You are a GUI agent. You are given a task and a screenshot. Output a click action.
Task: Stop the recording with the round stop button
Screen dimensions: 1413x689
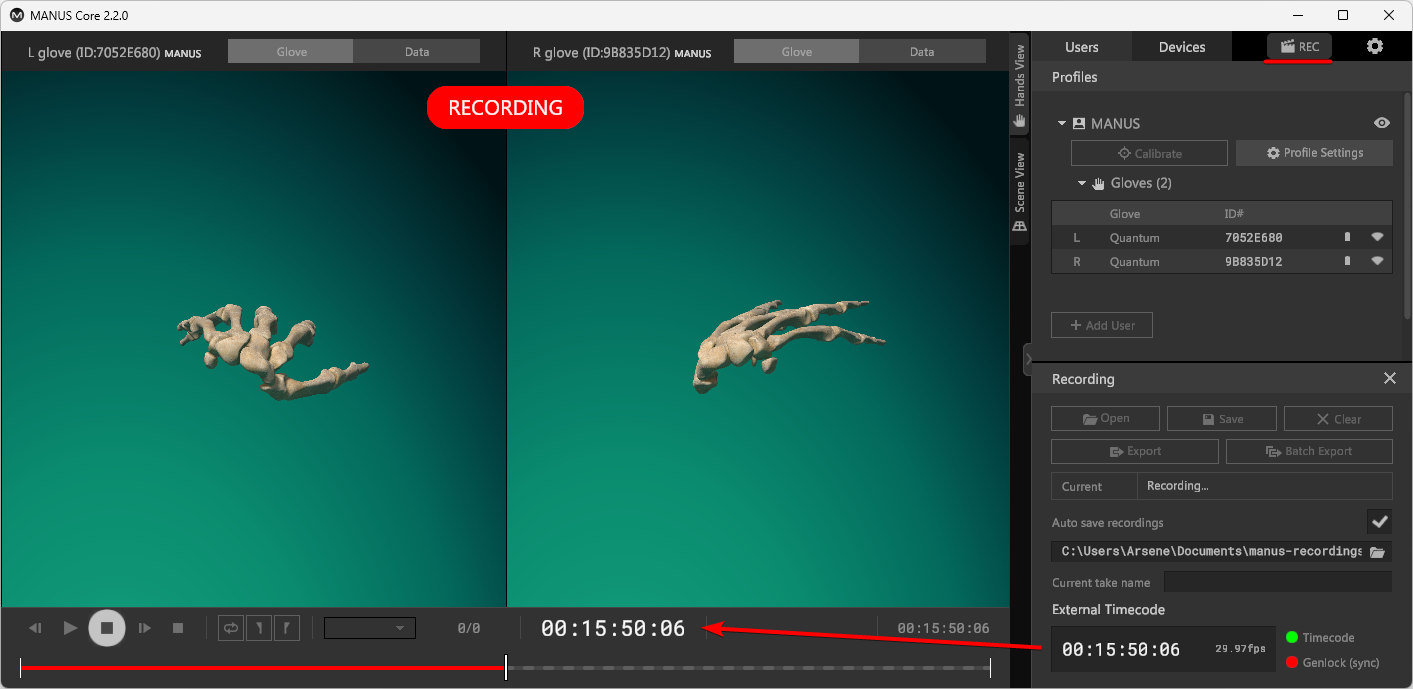click(107, 628)
